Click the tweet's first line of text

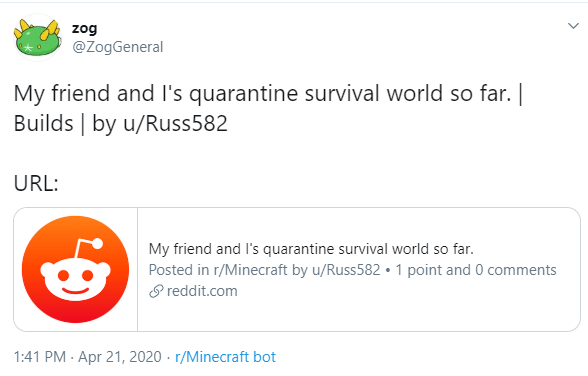pos(268,94)
